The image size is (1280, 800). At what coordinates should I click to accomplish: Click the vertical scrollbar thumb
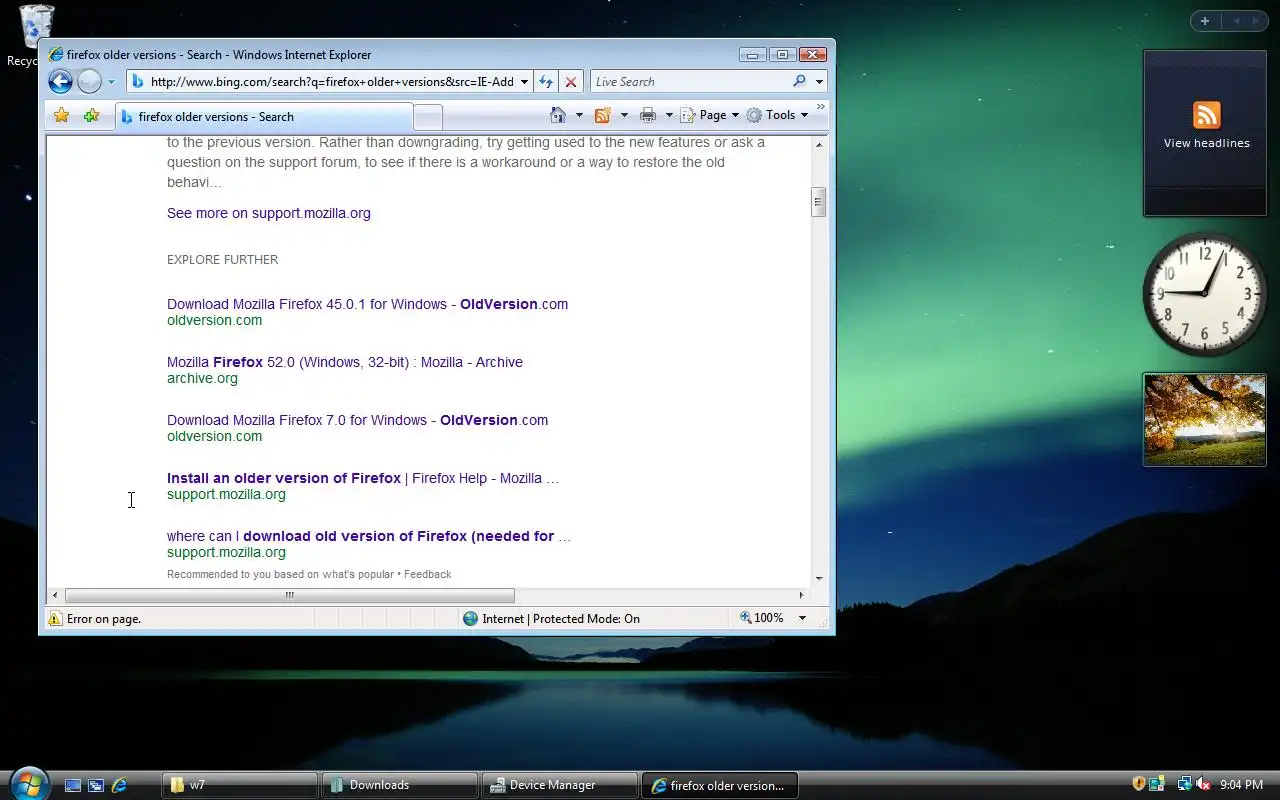pyautogui.click(x=818, y=201)
